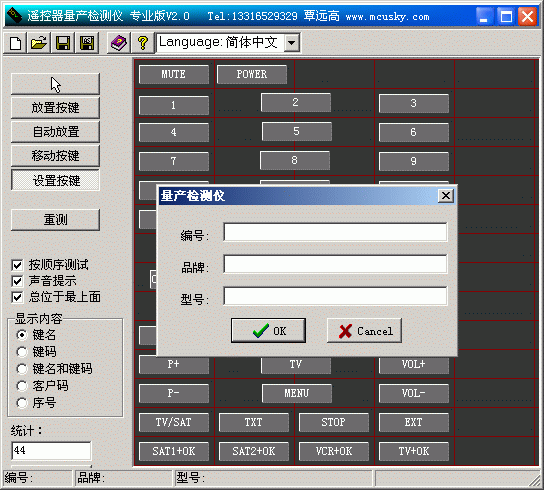Viewport: 544px width, 490px height.
Task: Click the 重测 retest button
Action: pyautogui.click(x=56, y=220)
